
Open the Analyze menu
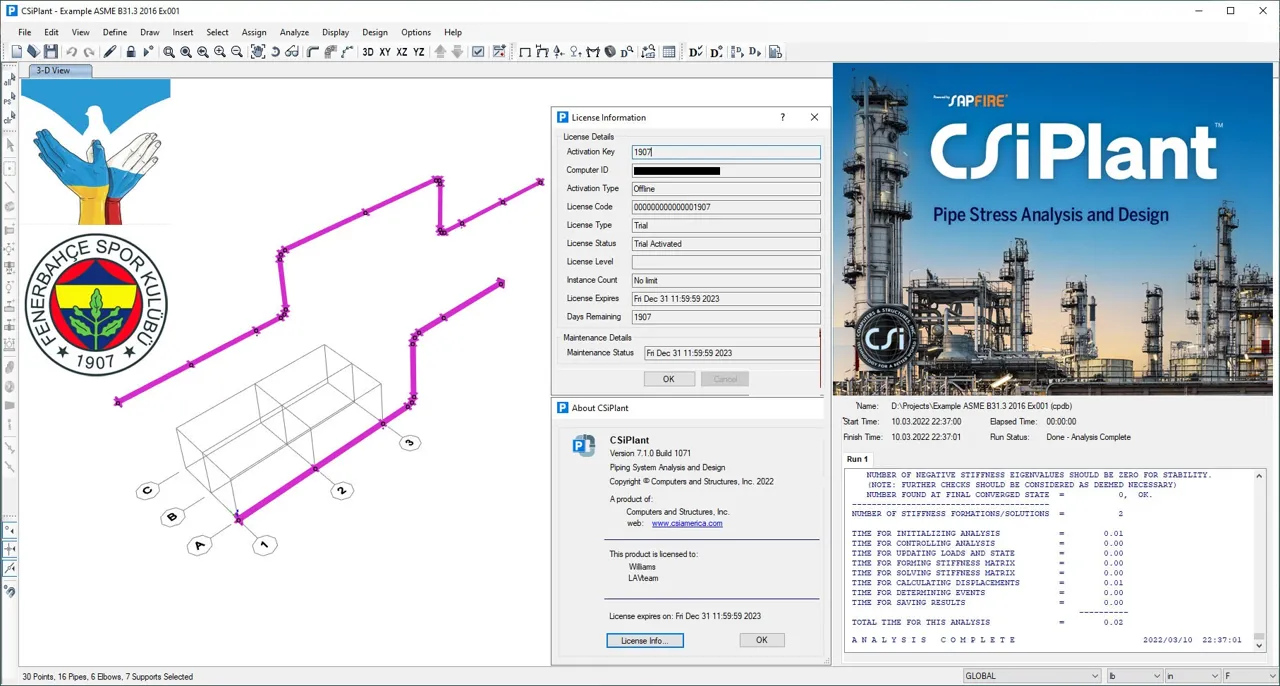coord(294,32)
